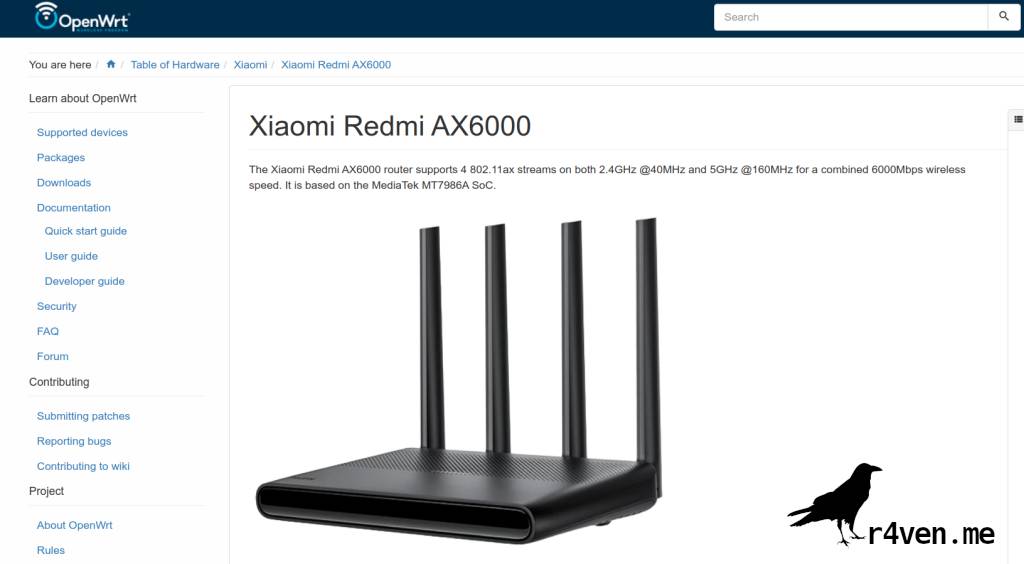Open the Forum link

click(53, 356)
